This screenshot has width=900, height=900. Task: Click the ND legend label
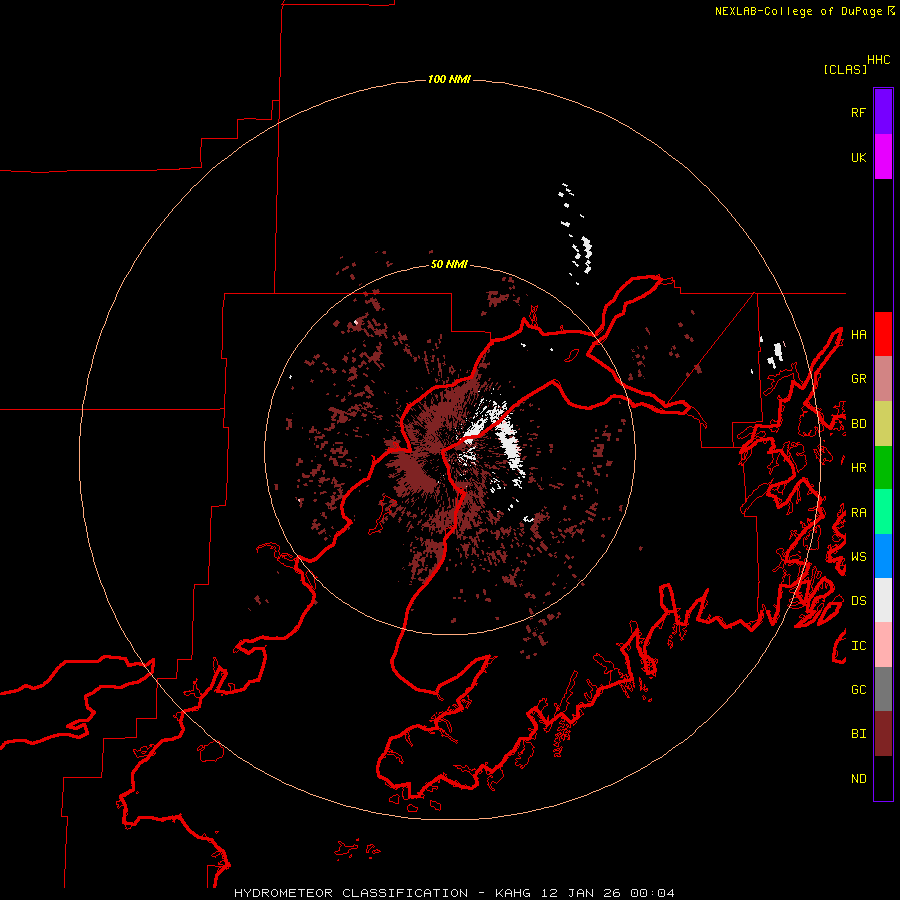[858, 779]
